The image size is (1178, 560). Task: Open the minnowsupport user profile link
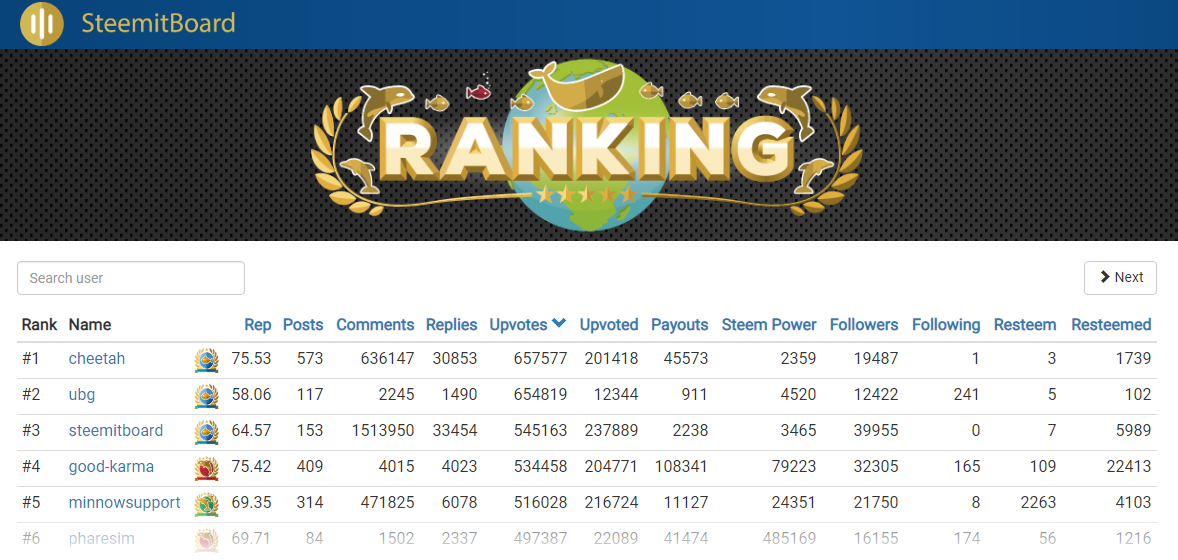pyautogui.click(x=125, y=503)
